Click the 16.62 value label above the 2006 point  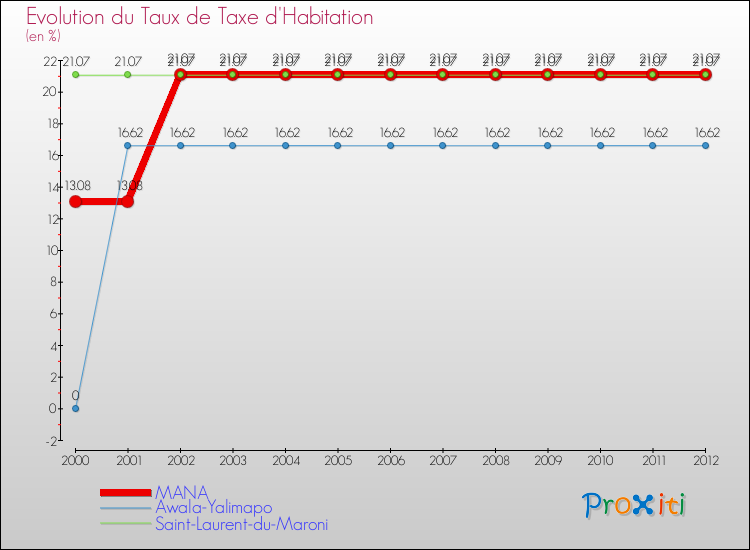[393, 132]
